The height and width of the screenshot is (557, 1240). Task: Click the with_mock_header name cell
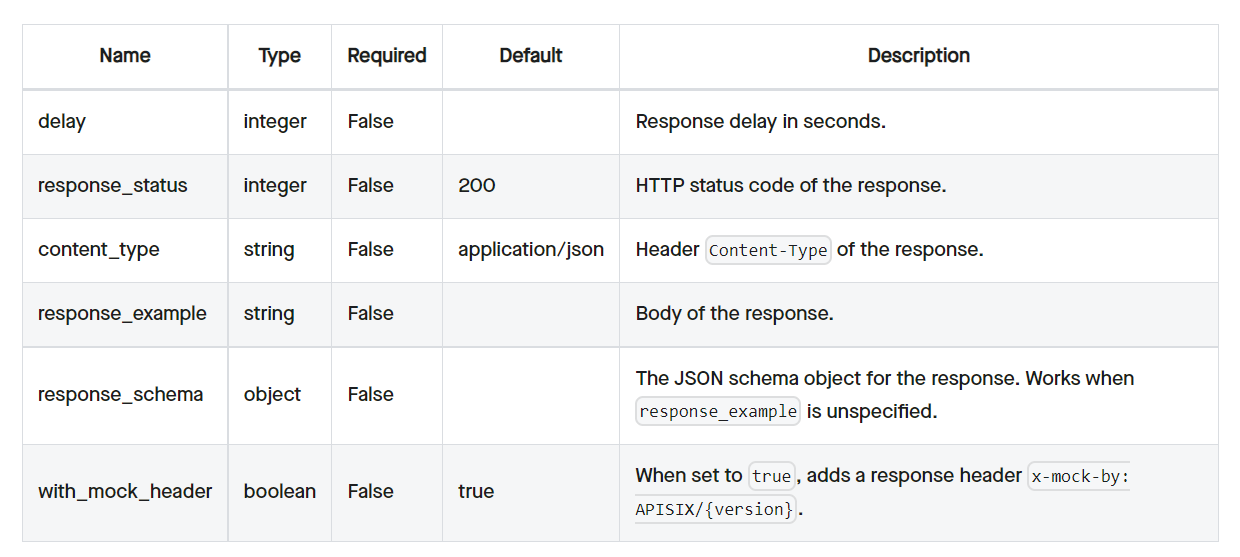[x=125, y=491]
